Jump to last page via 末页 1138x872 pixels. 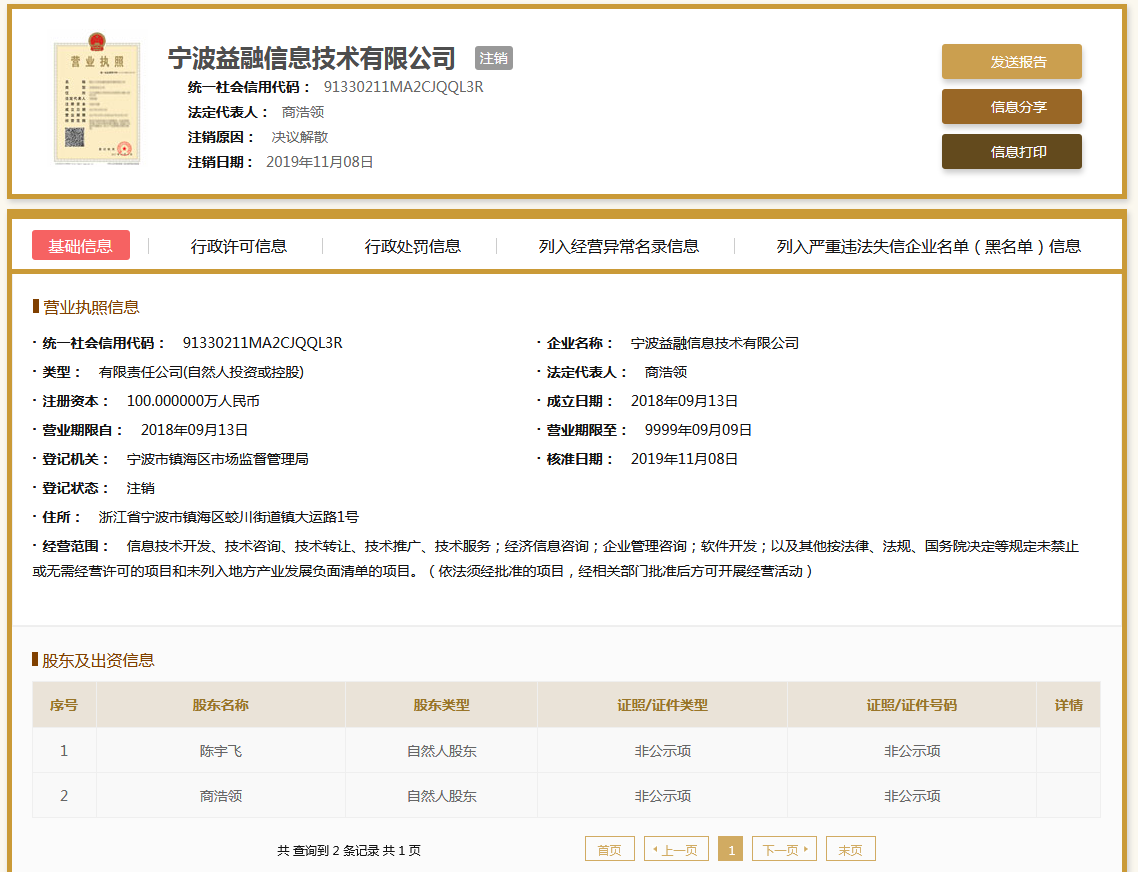click(x=851, y=850)
